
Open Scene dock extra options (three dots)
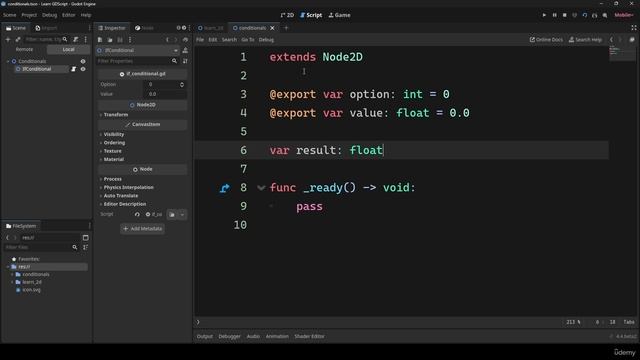pyautogui.click(x=86, y=40)
